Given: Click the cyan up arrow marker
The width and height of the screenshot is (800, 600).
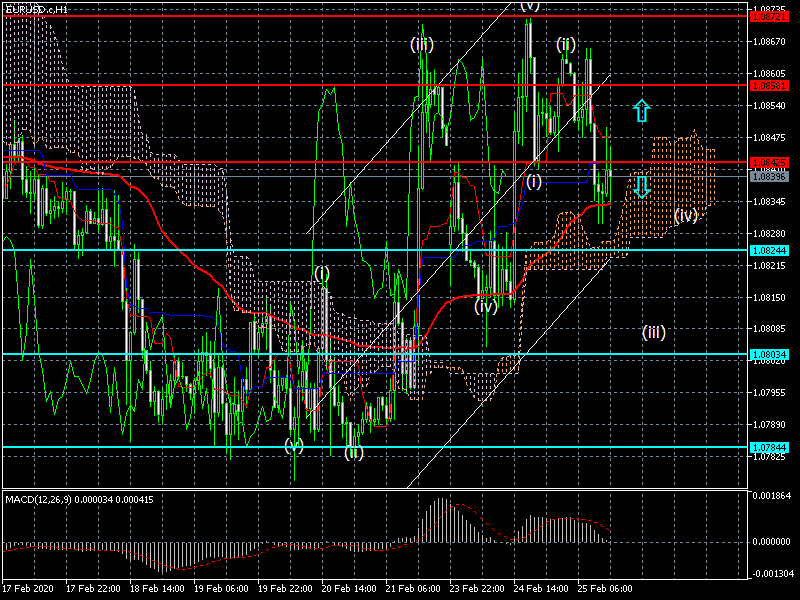Looking at the screenshot, I should [642, 109].
